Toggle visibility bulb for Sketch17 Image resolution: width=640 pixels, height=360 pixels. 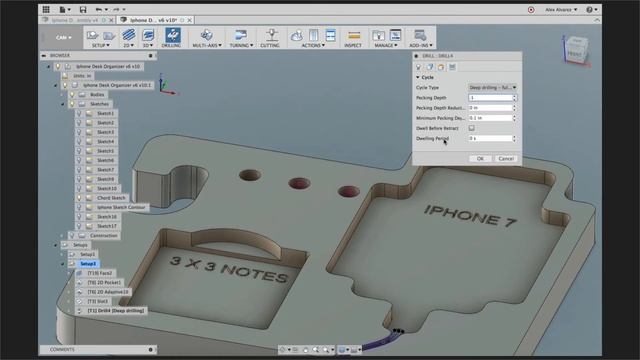(x=79, y=226)
